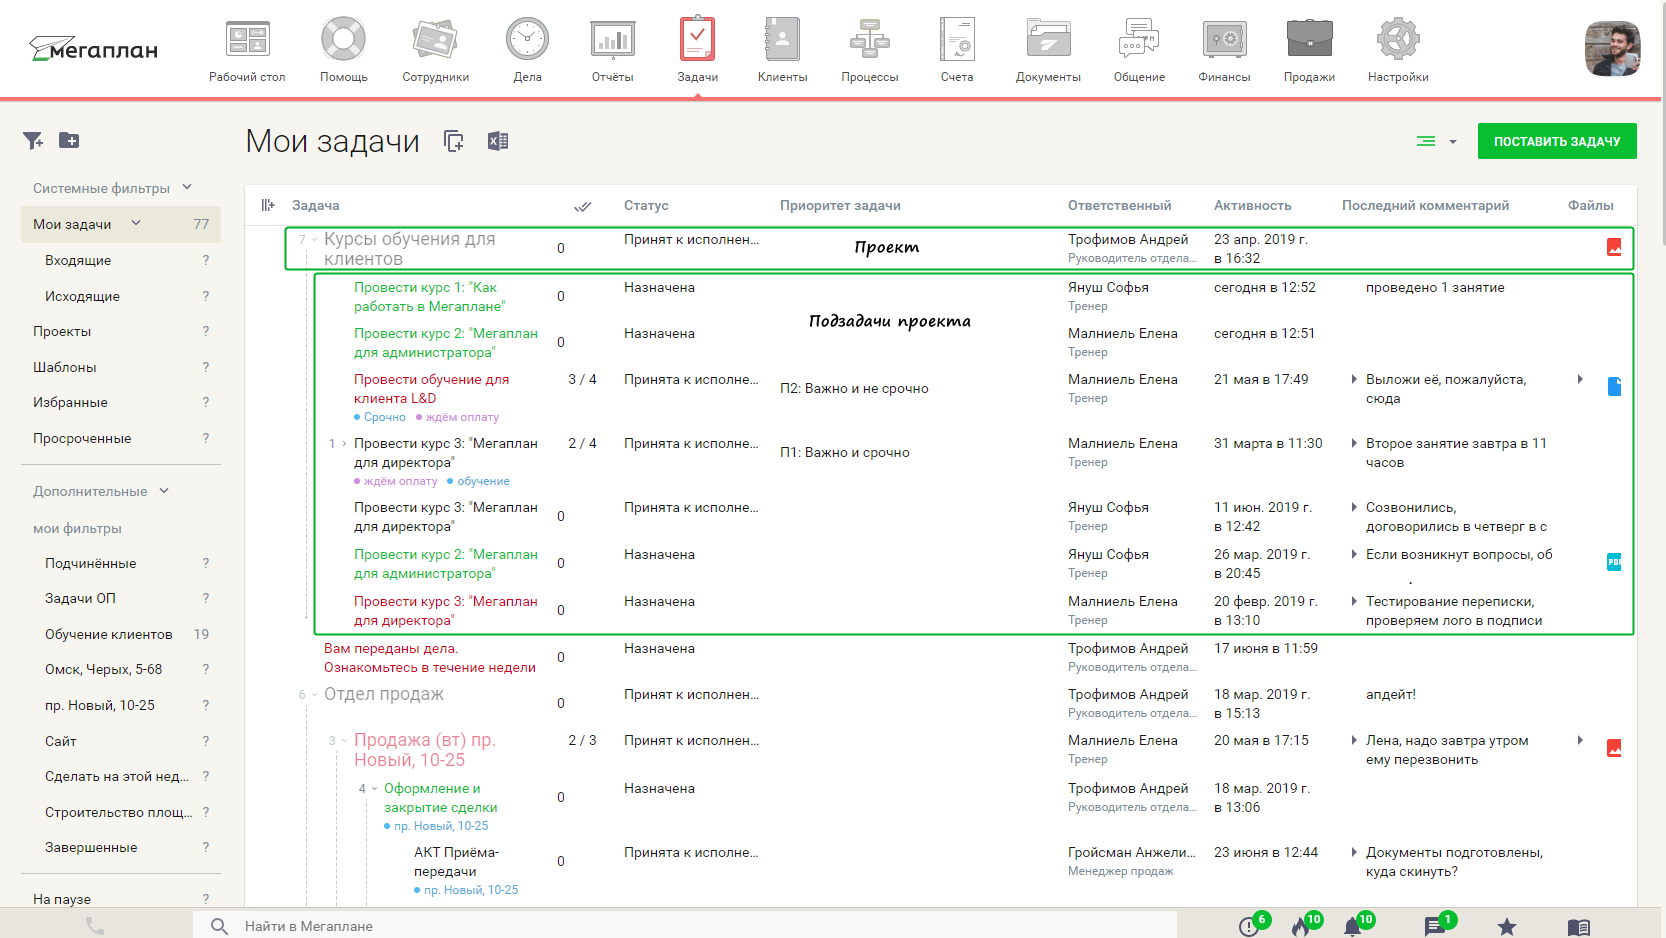Click the add folder icon in sidebar
Screen dimensions: 1666x938
[x=69, y=141]
